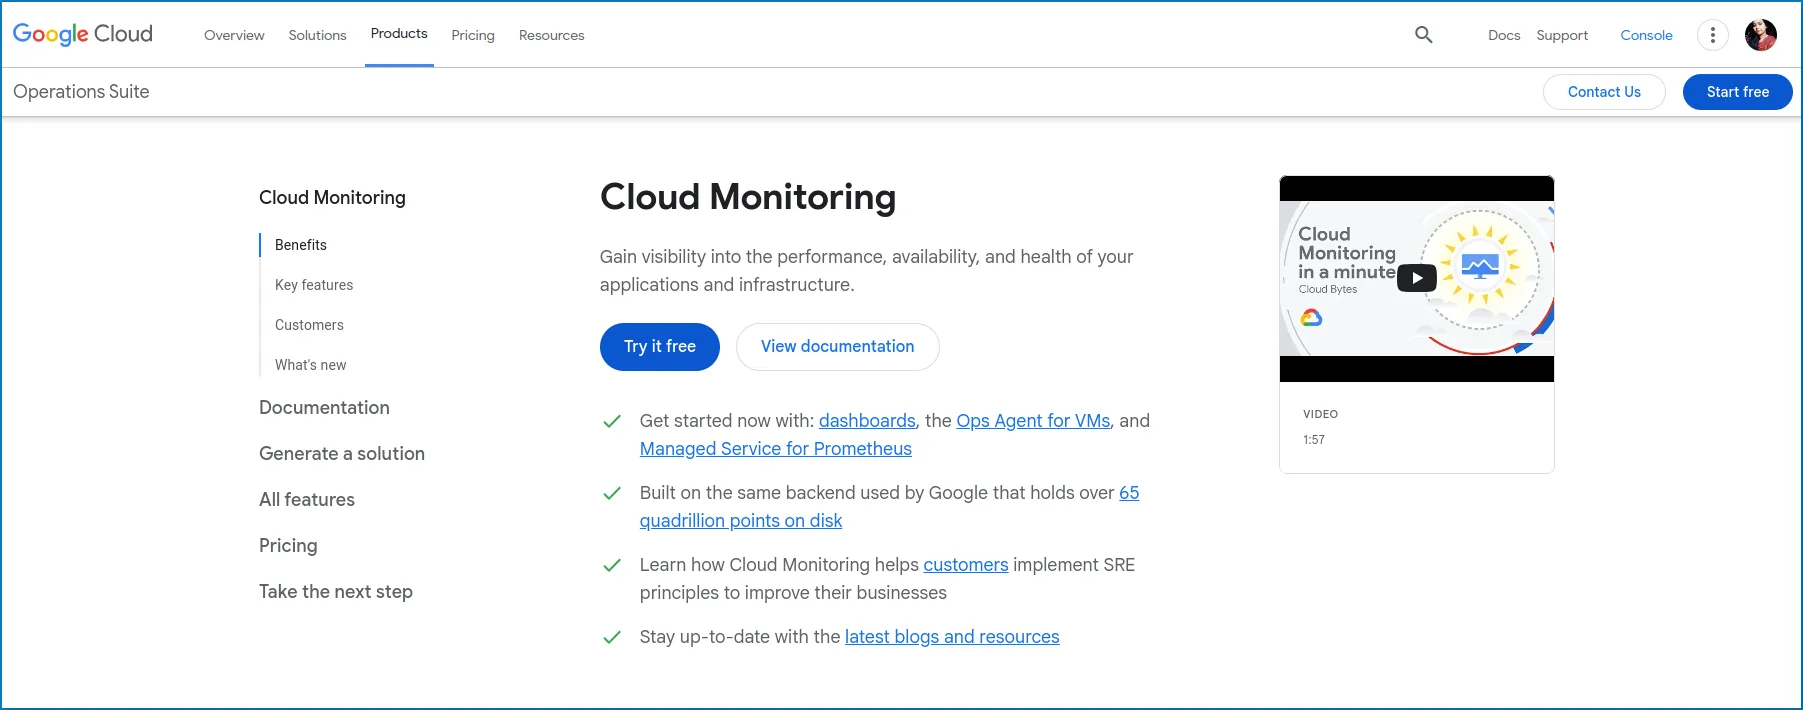Follow Managed Service for Prometheus link
The image size is (1803, 710).
point(776,449)
